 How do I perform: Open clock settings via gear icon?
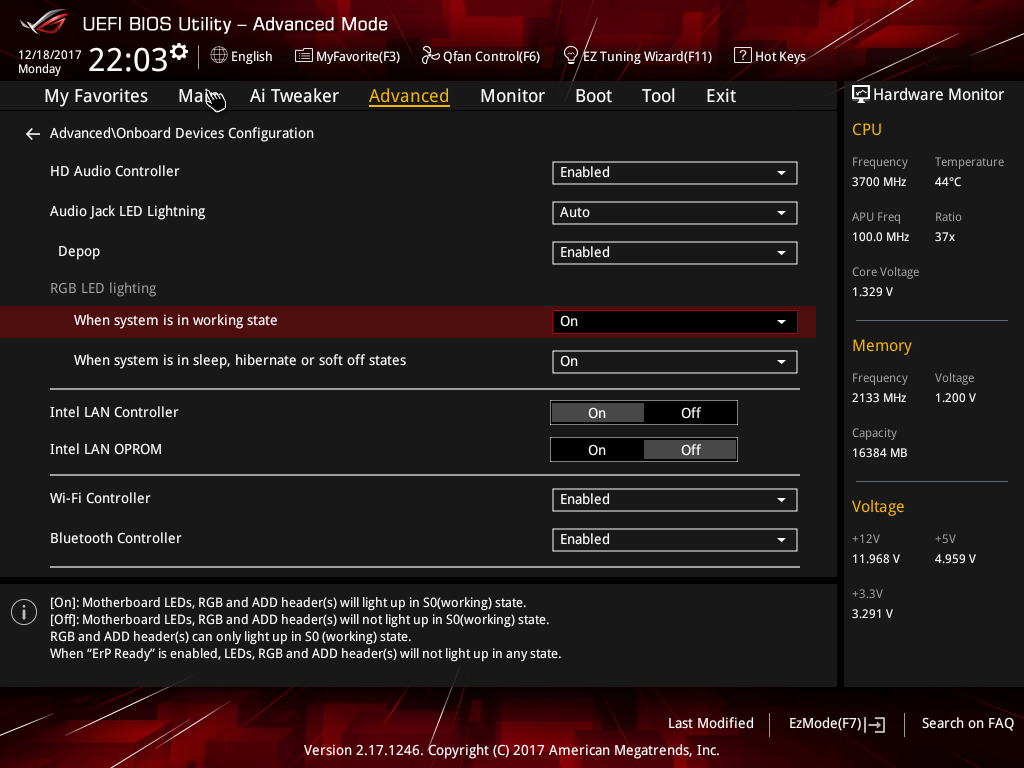click(179, 52)
